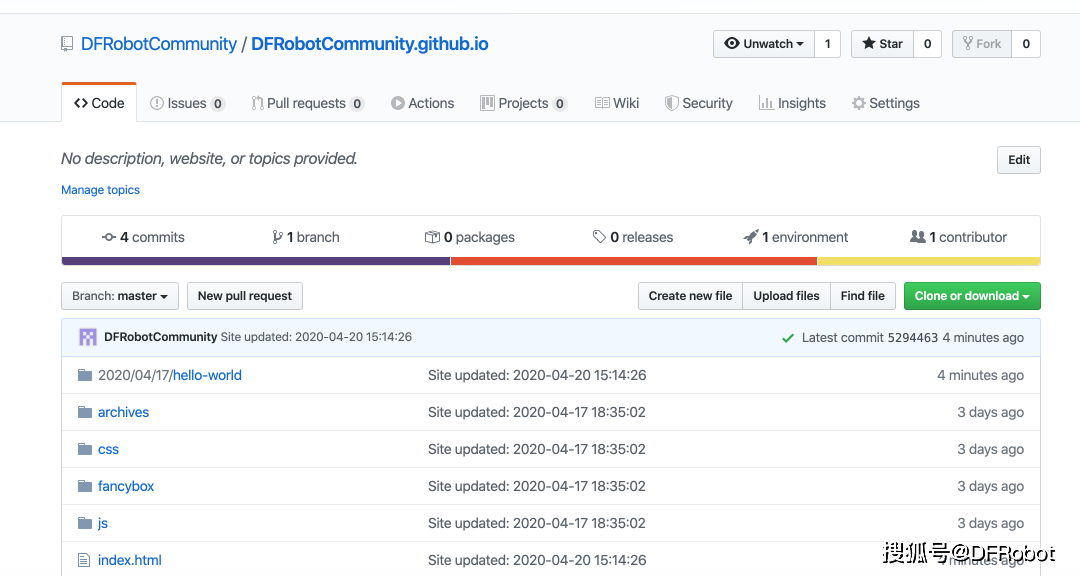Viewport: 1080px width, 576px height.
Task: Open the DFRobotCommunity.github.io repository link
Action: 369,44
